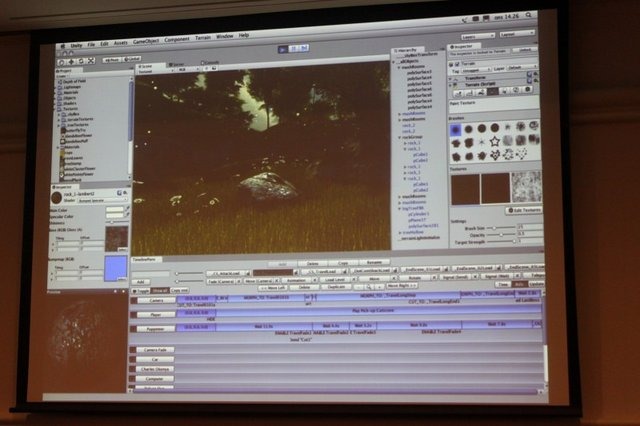The width and height of the screenshot is (640, 426).
Task: Open Spotlight search in menu bar
Action: tap(529, 15)
